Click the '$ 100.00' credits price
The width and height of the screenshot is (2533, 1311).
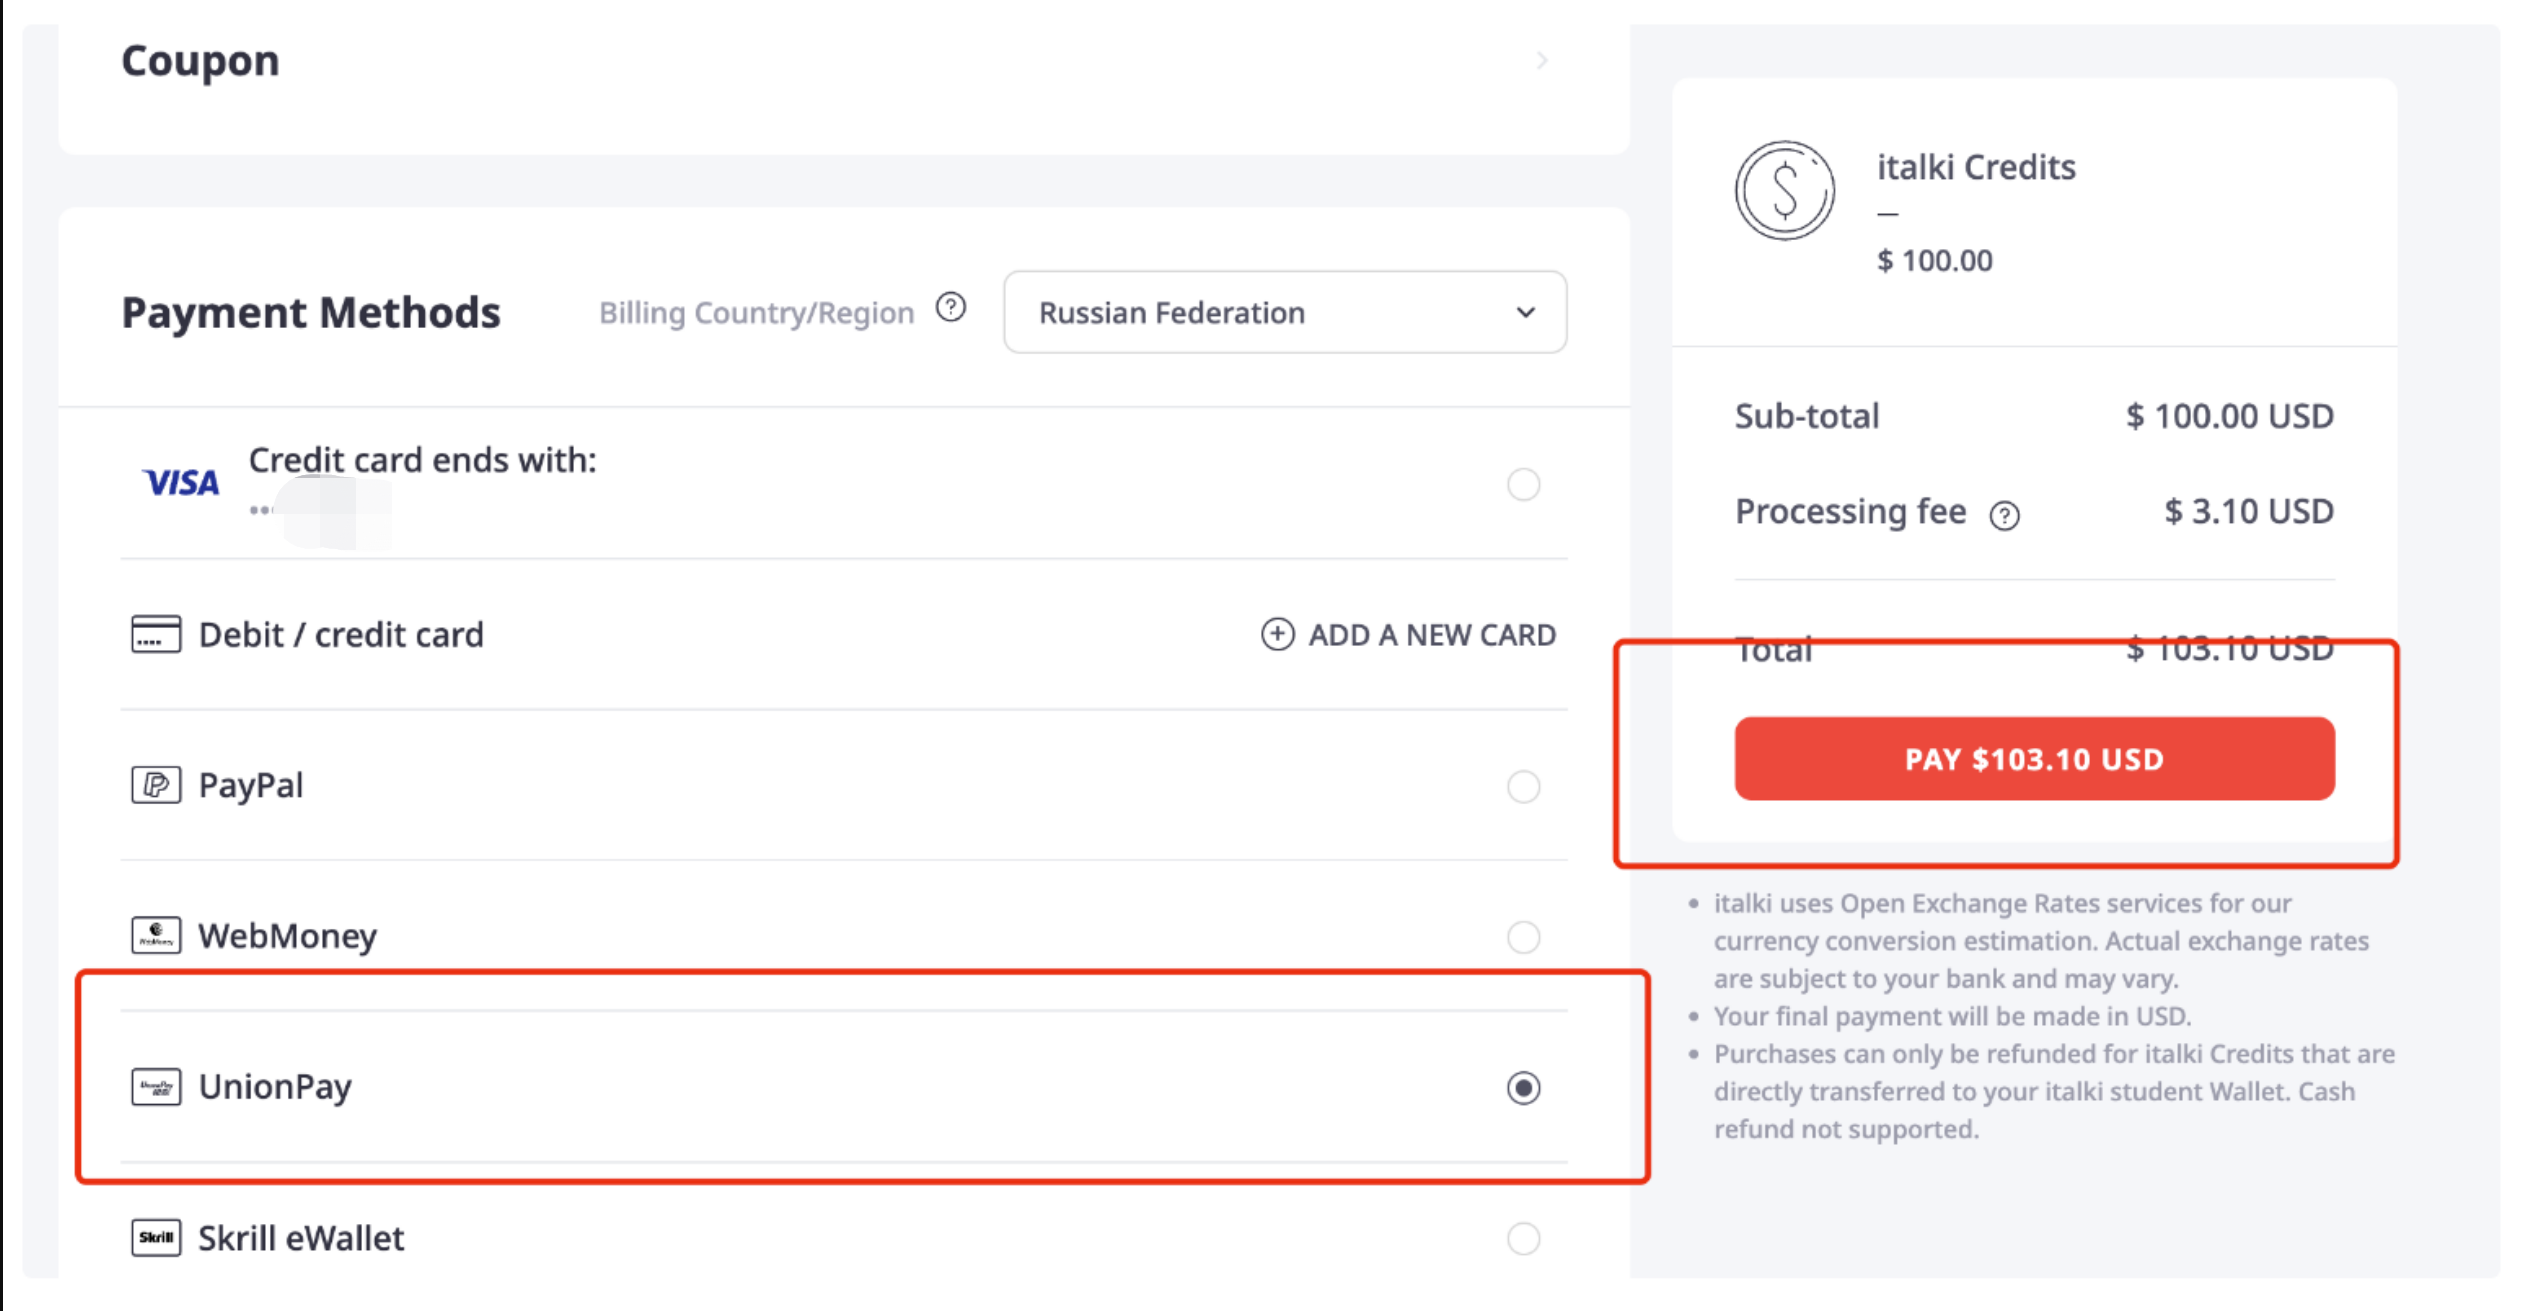[x=1935, y=260]
